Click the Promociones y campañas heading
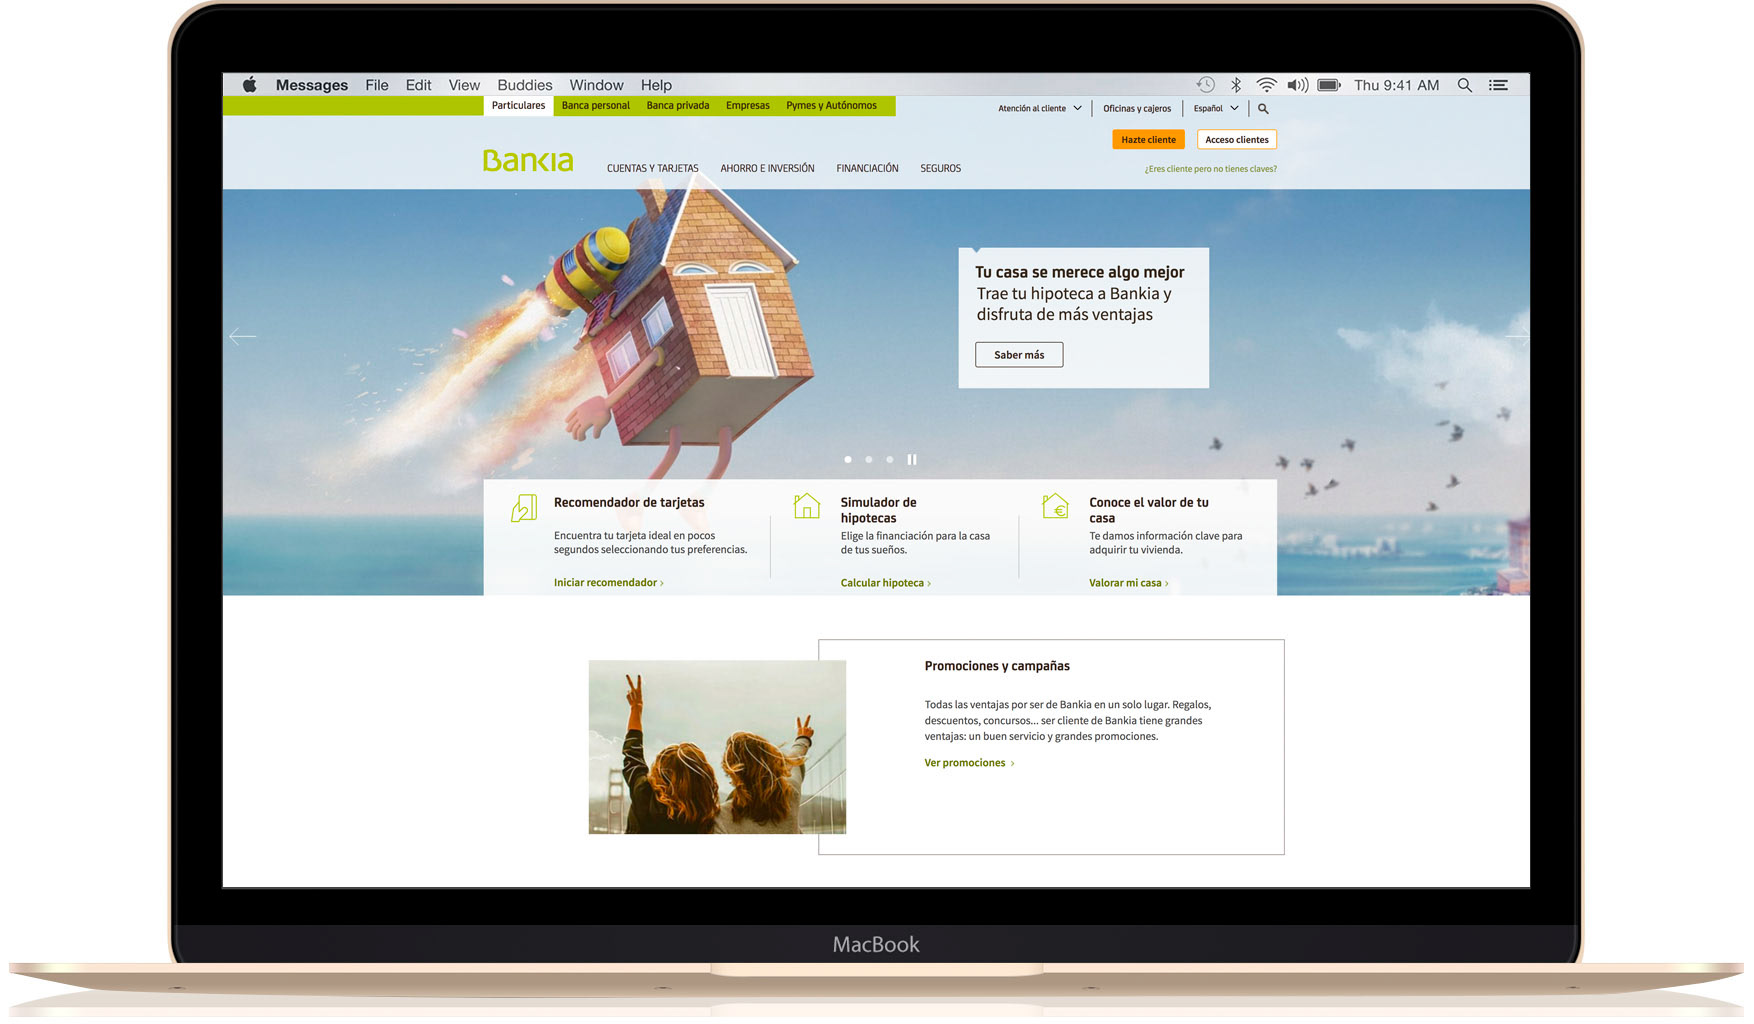Viewport: 1754px width, 1024px height. tap(997, 666)
